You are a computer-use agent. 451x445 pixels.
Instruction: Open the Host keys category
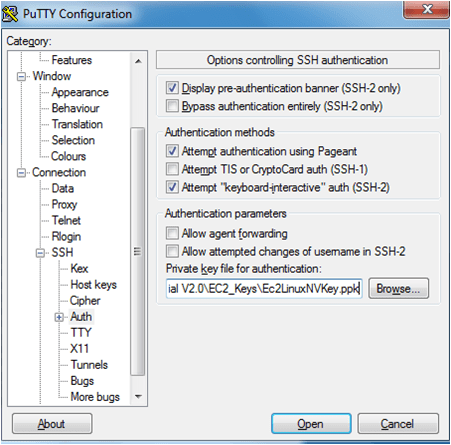(x=94, y=285)
